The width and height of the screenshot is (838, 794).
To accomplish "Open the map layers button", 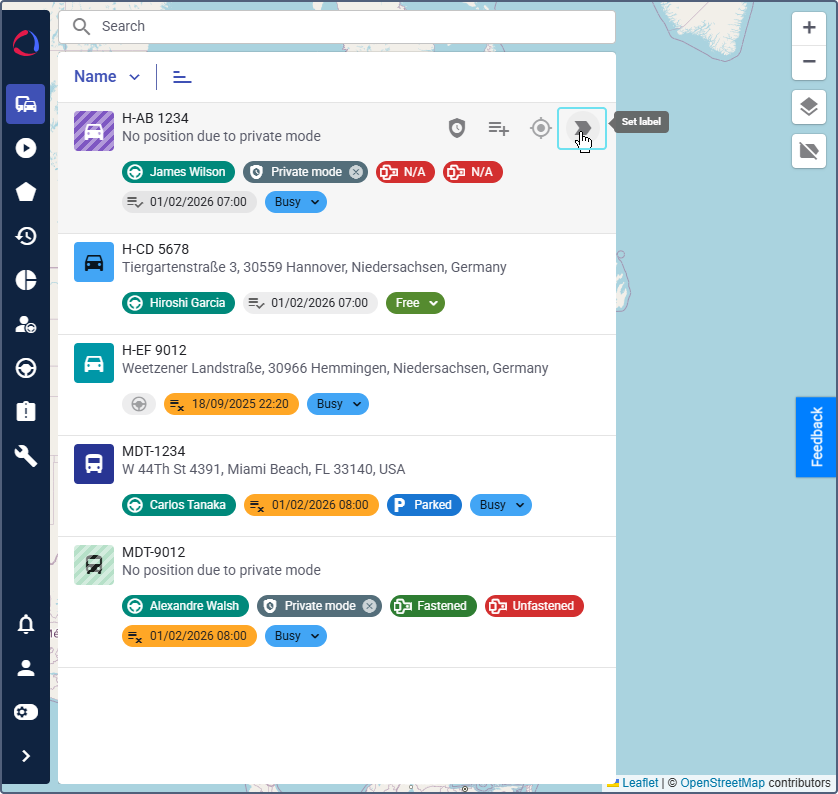I will point(809,107).
